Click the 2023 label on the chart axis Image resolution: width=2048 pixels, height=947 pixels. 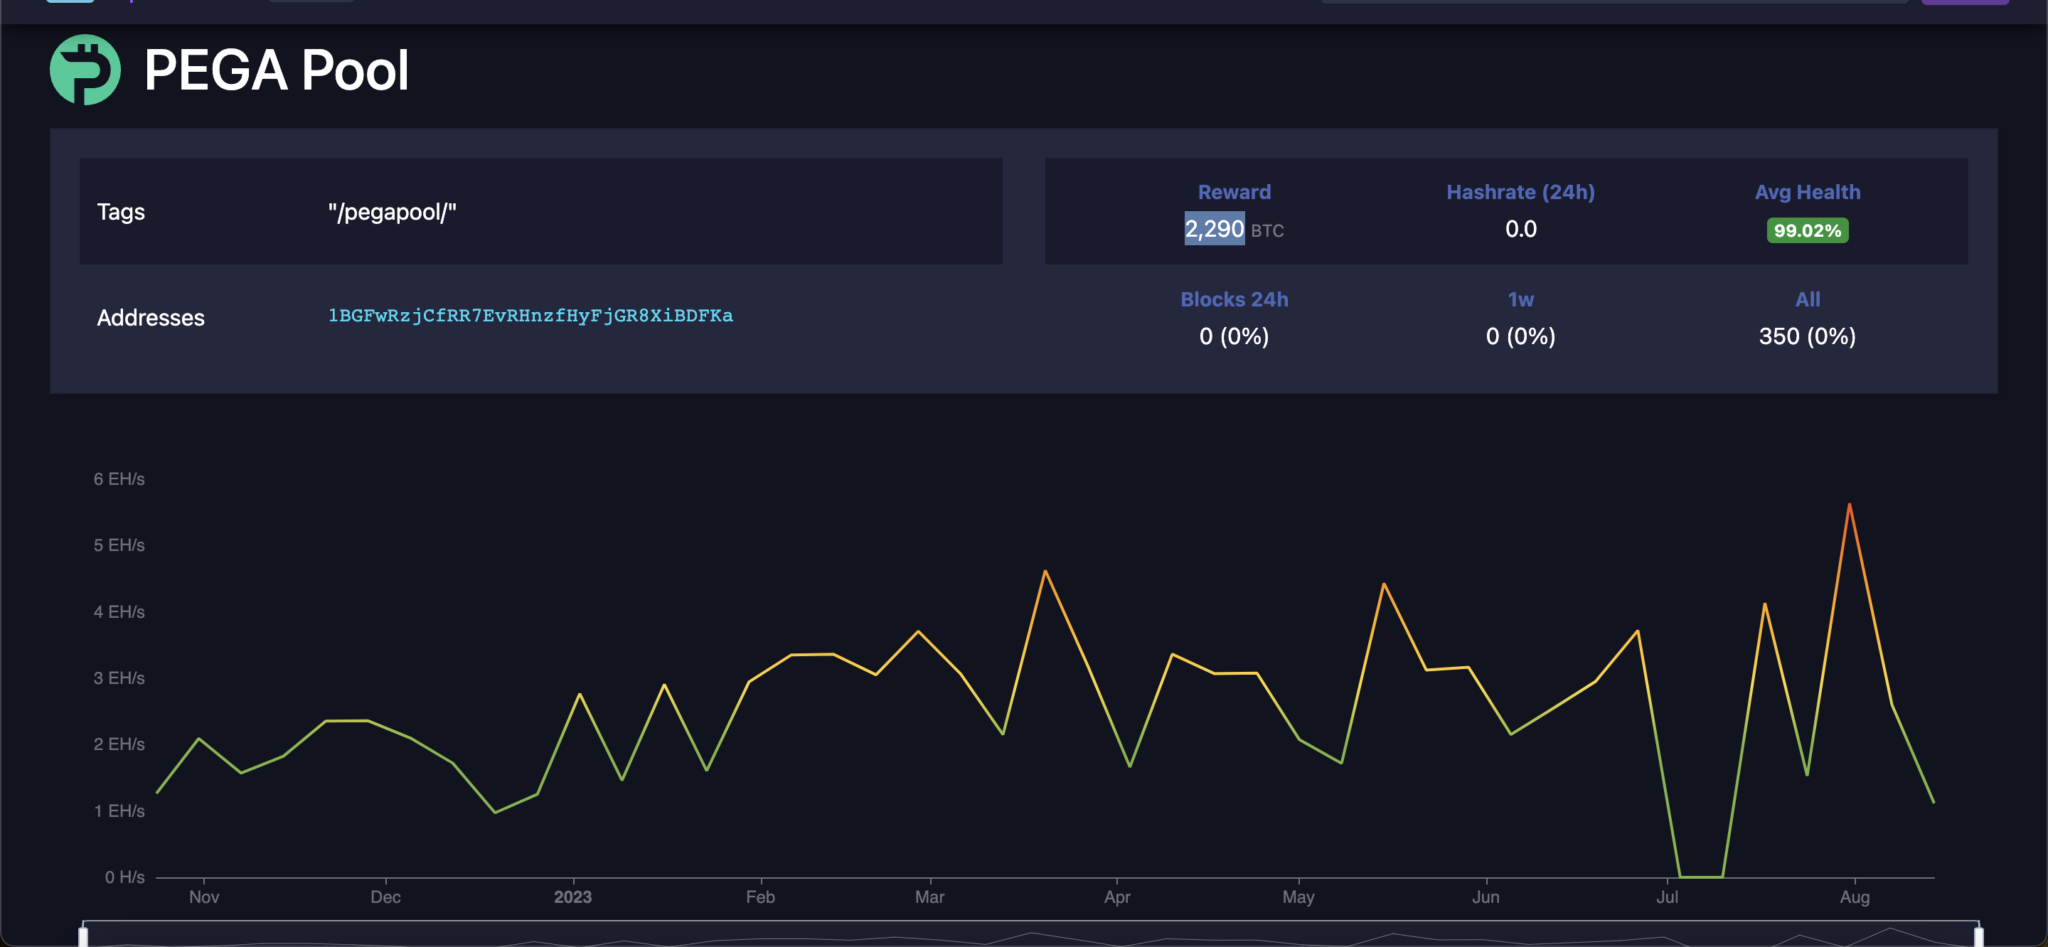click(573, 896)
